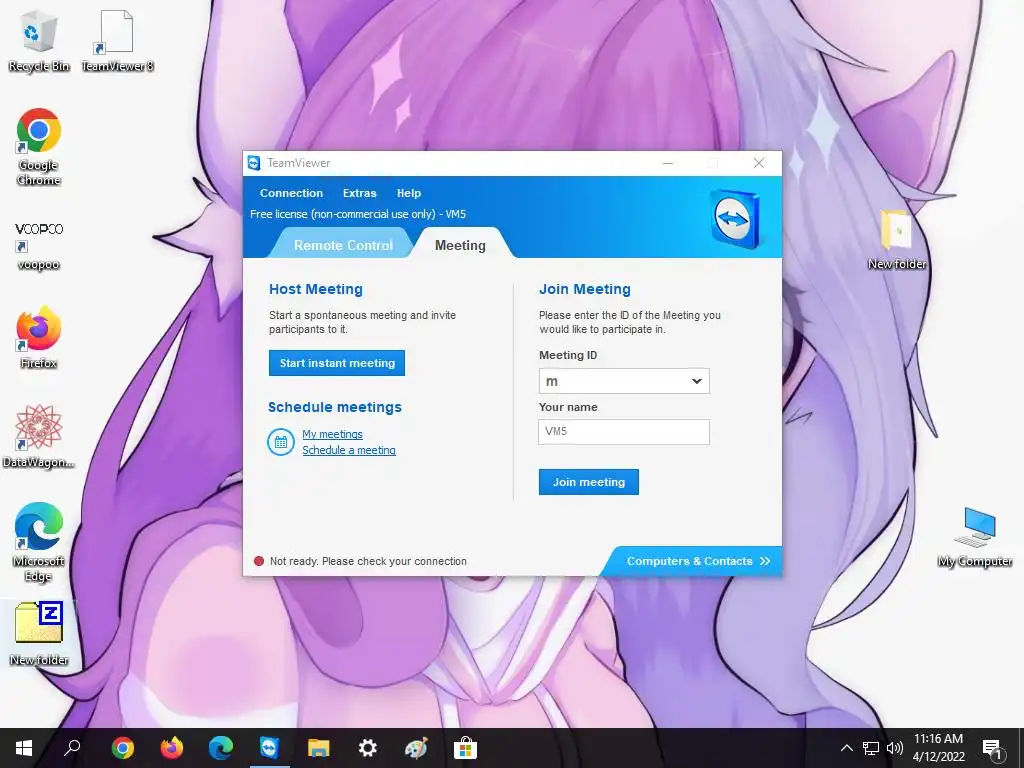
Task: Open the notification center icon
Action: 993,750
